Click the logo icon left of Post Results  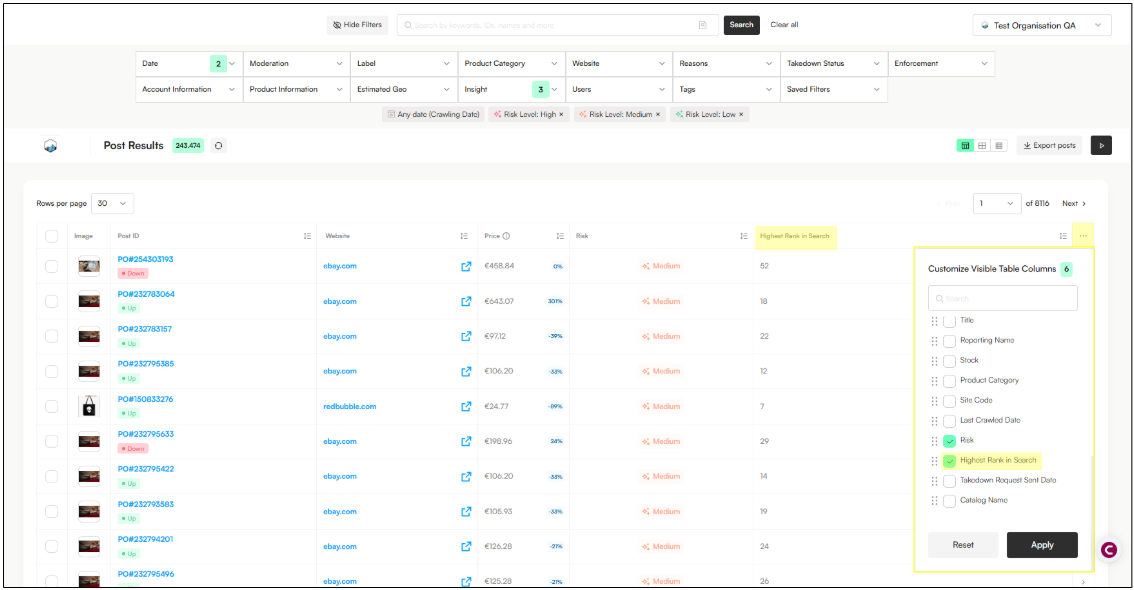50,145
